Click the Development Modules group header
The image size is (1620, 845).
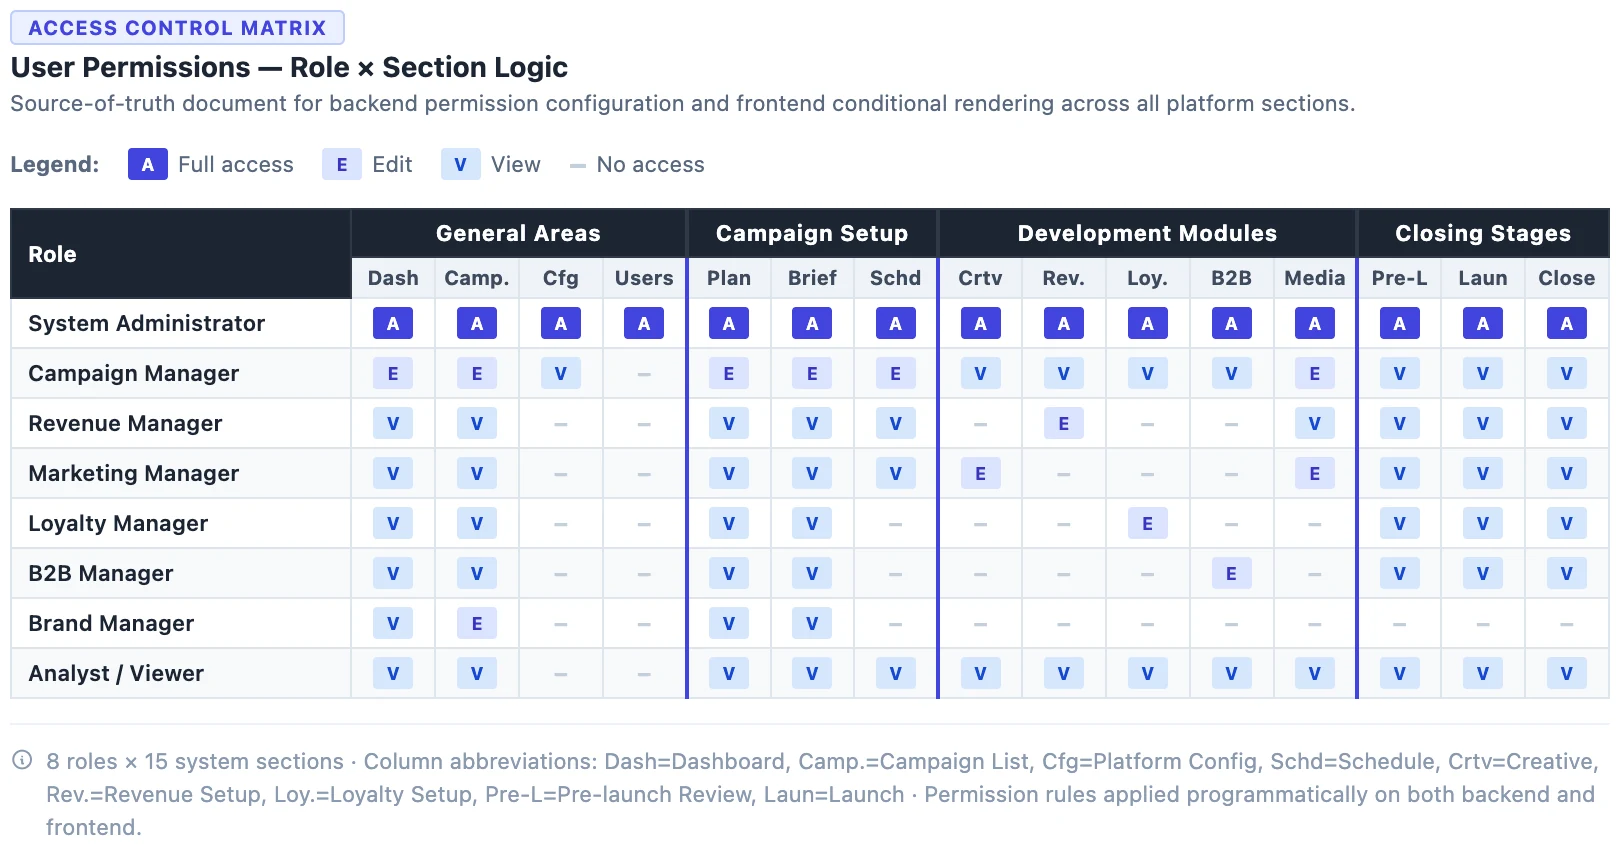click(1147, 233)
